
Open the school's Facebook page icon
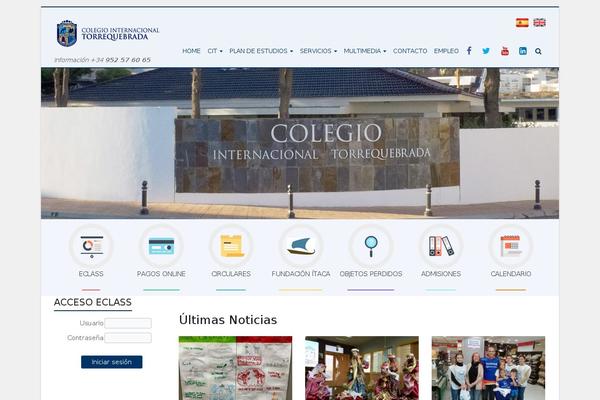tap(469, 51)
